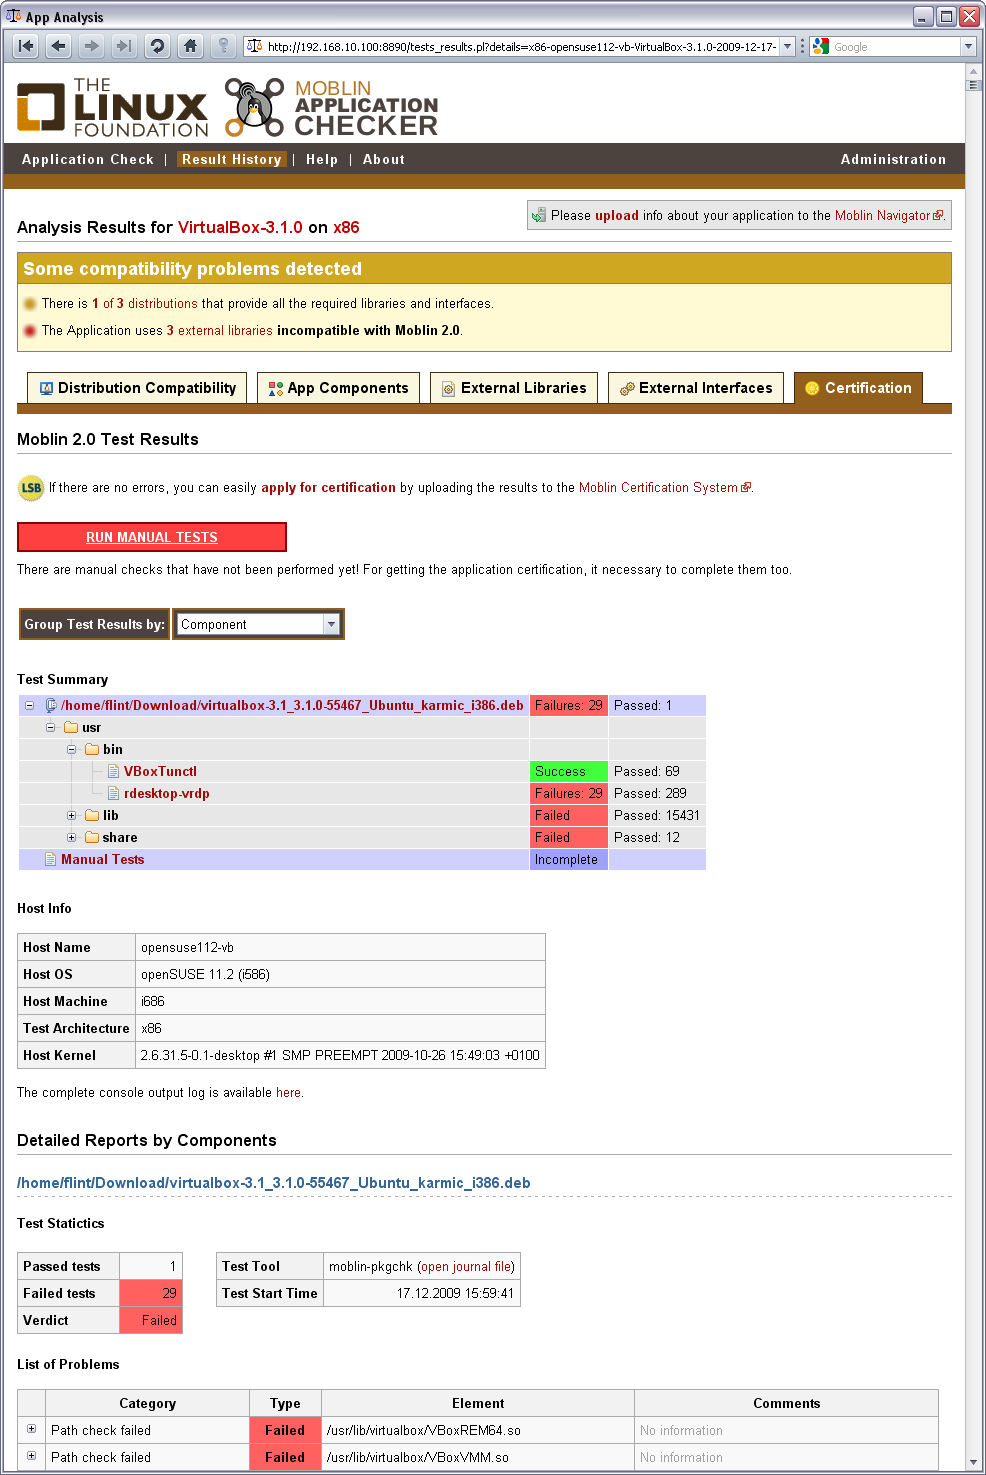Collapse the usr folder node

50,728
